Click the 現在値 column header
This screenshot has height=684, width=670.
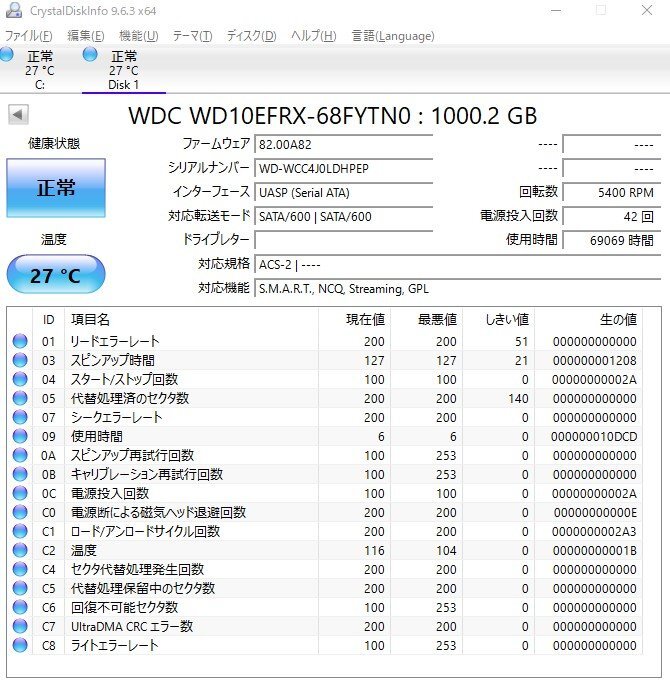click(x=354, y=320)
